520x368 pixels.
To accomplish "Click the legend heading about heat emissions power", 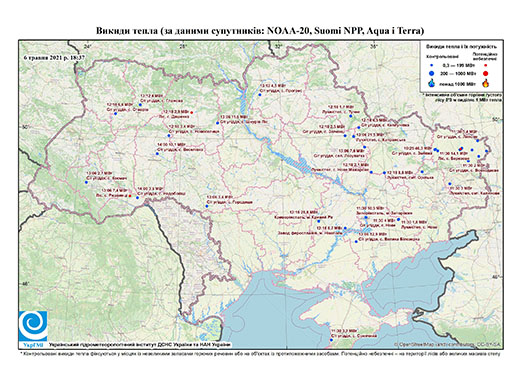I will pos(462,46).
